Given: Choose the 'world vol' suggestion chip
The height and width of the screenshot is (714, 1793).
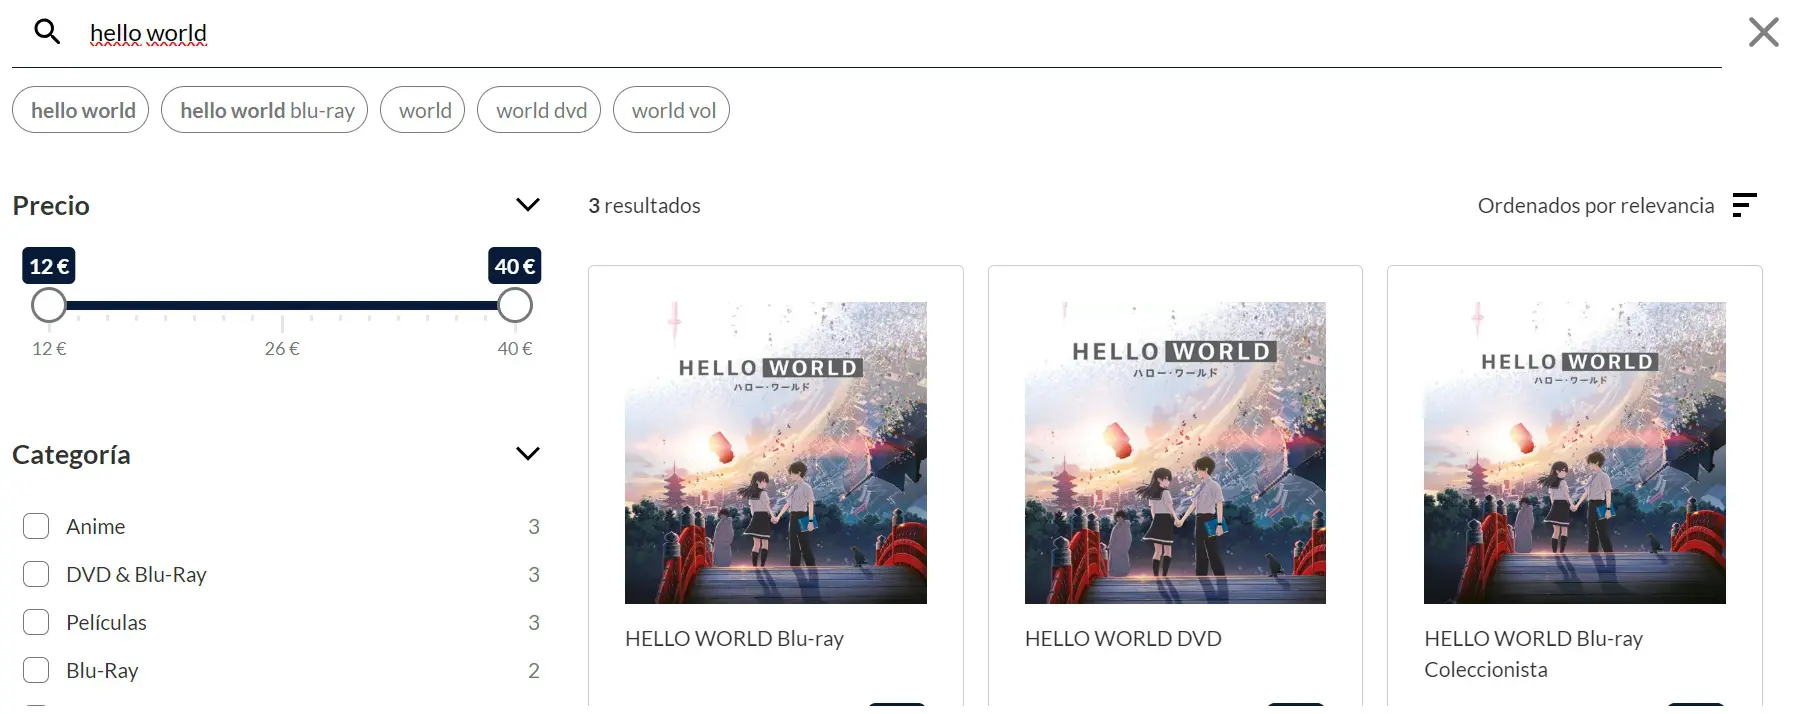Looking at the screenshot, I should point(671,110).
